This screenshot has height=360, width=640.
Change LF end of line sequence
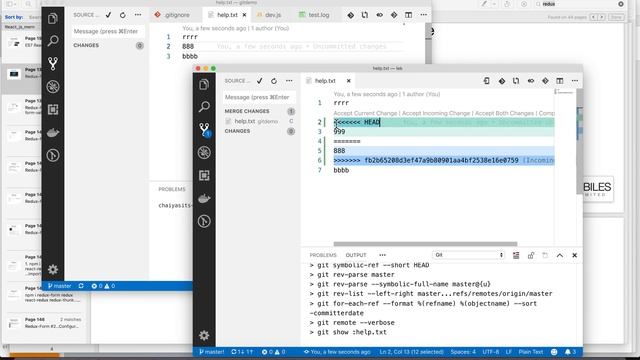(x=509, y=352)
